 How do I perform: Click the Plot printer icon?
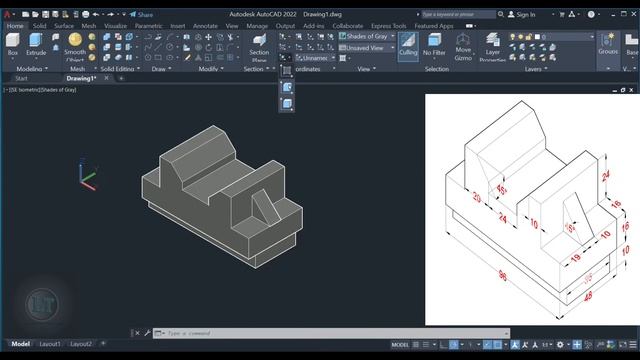point(86,14)
